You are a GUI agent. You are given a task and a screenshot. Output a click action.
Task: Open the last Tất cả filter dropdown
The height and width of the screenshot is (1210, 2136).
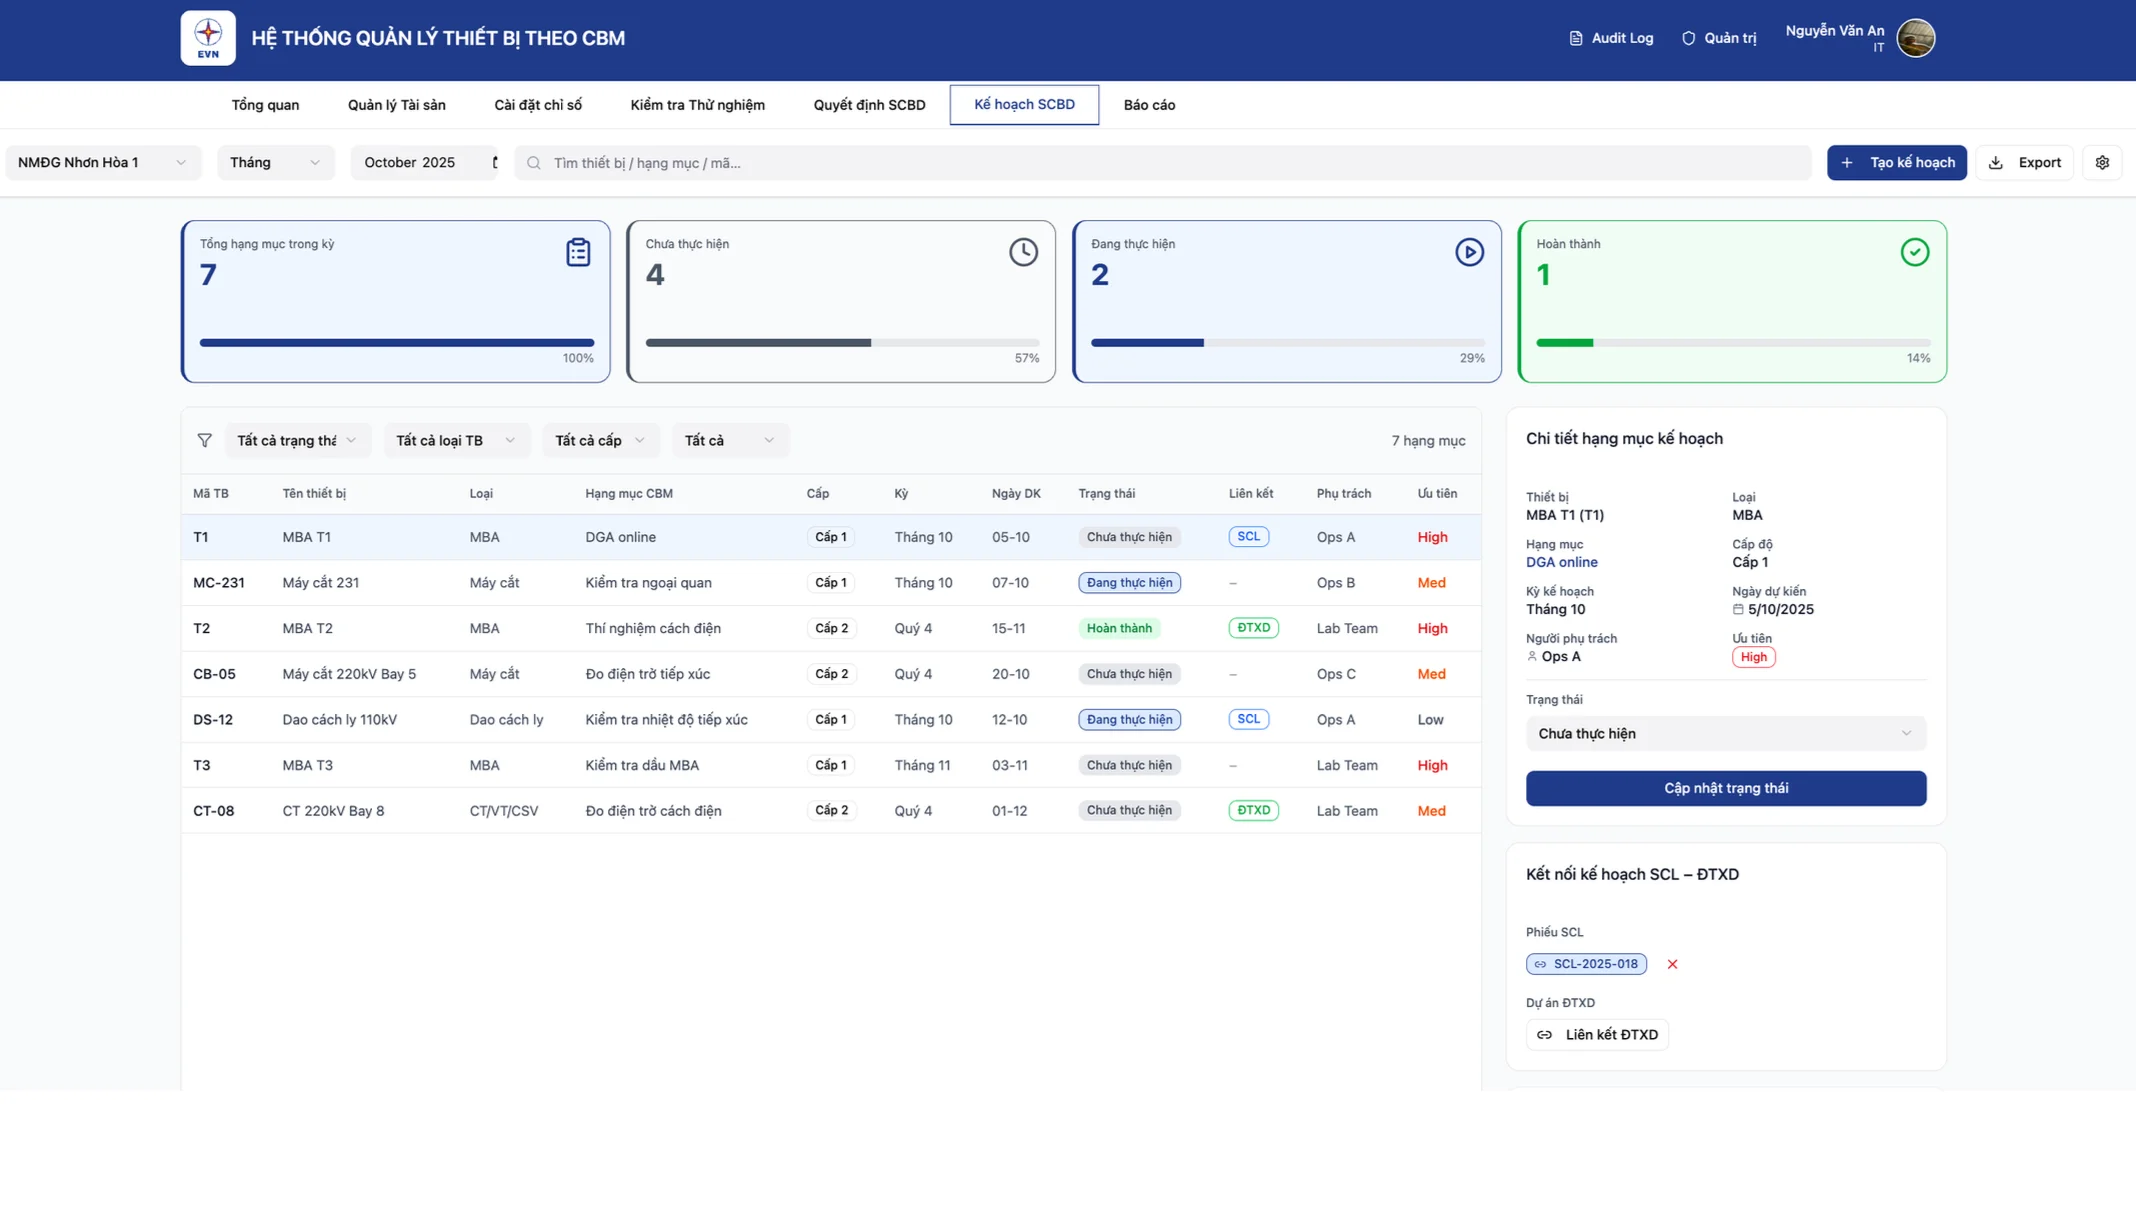(x=730, y=440)
